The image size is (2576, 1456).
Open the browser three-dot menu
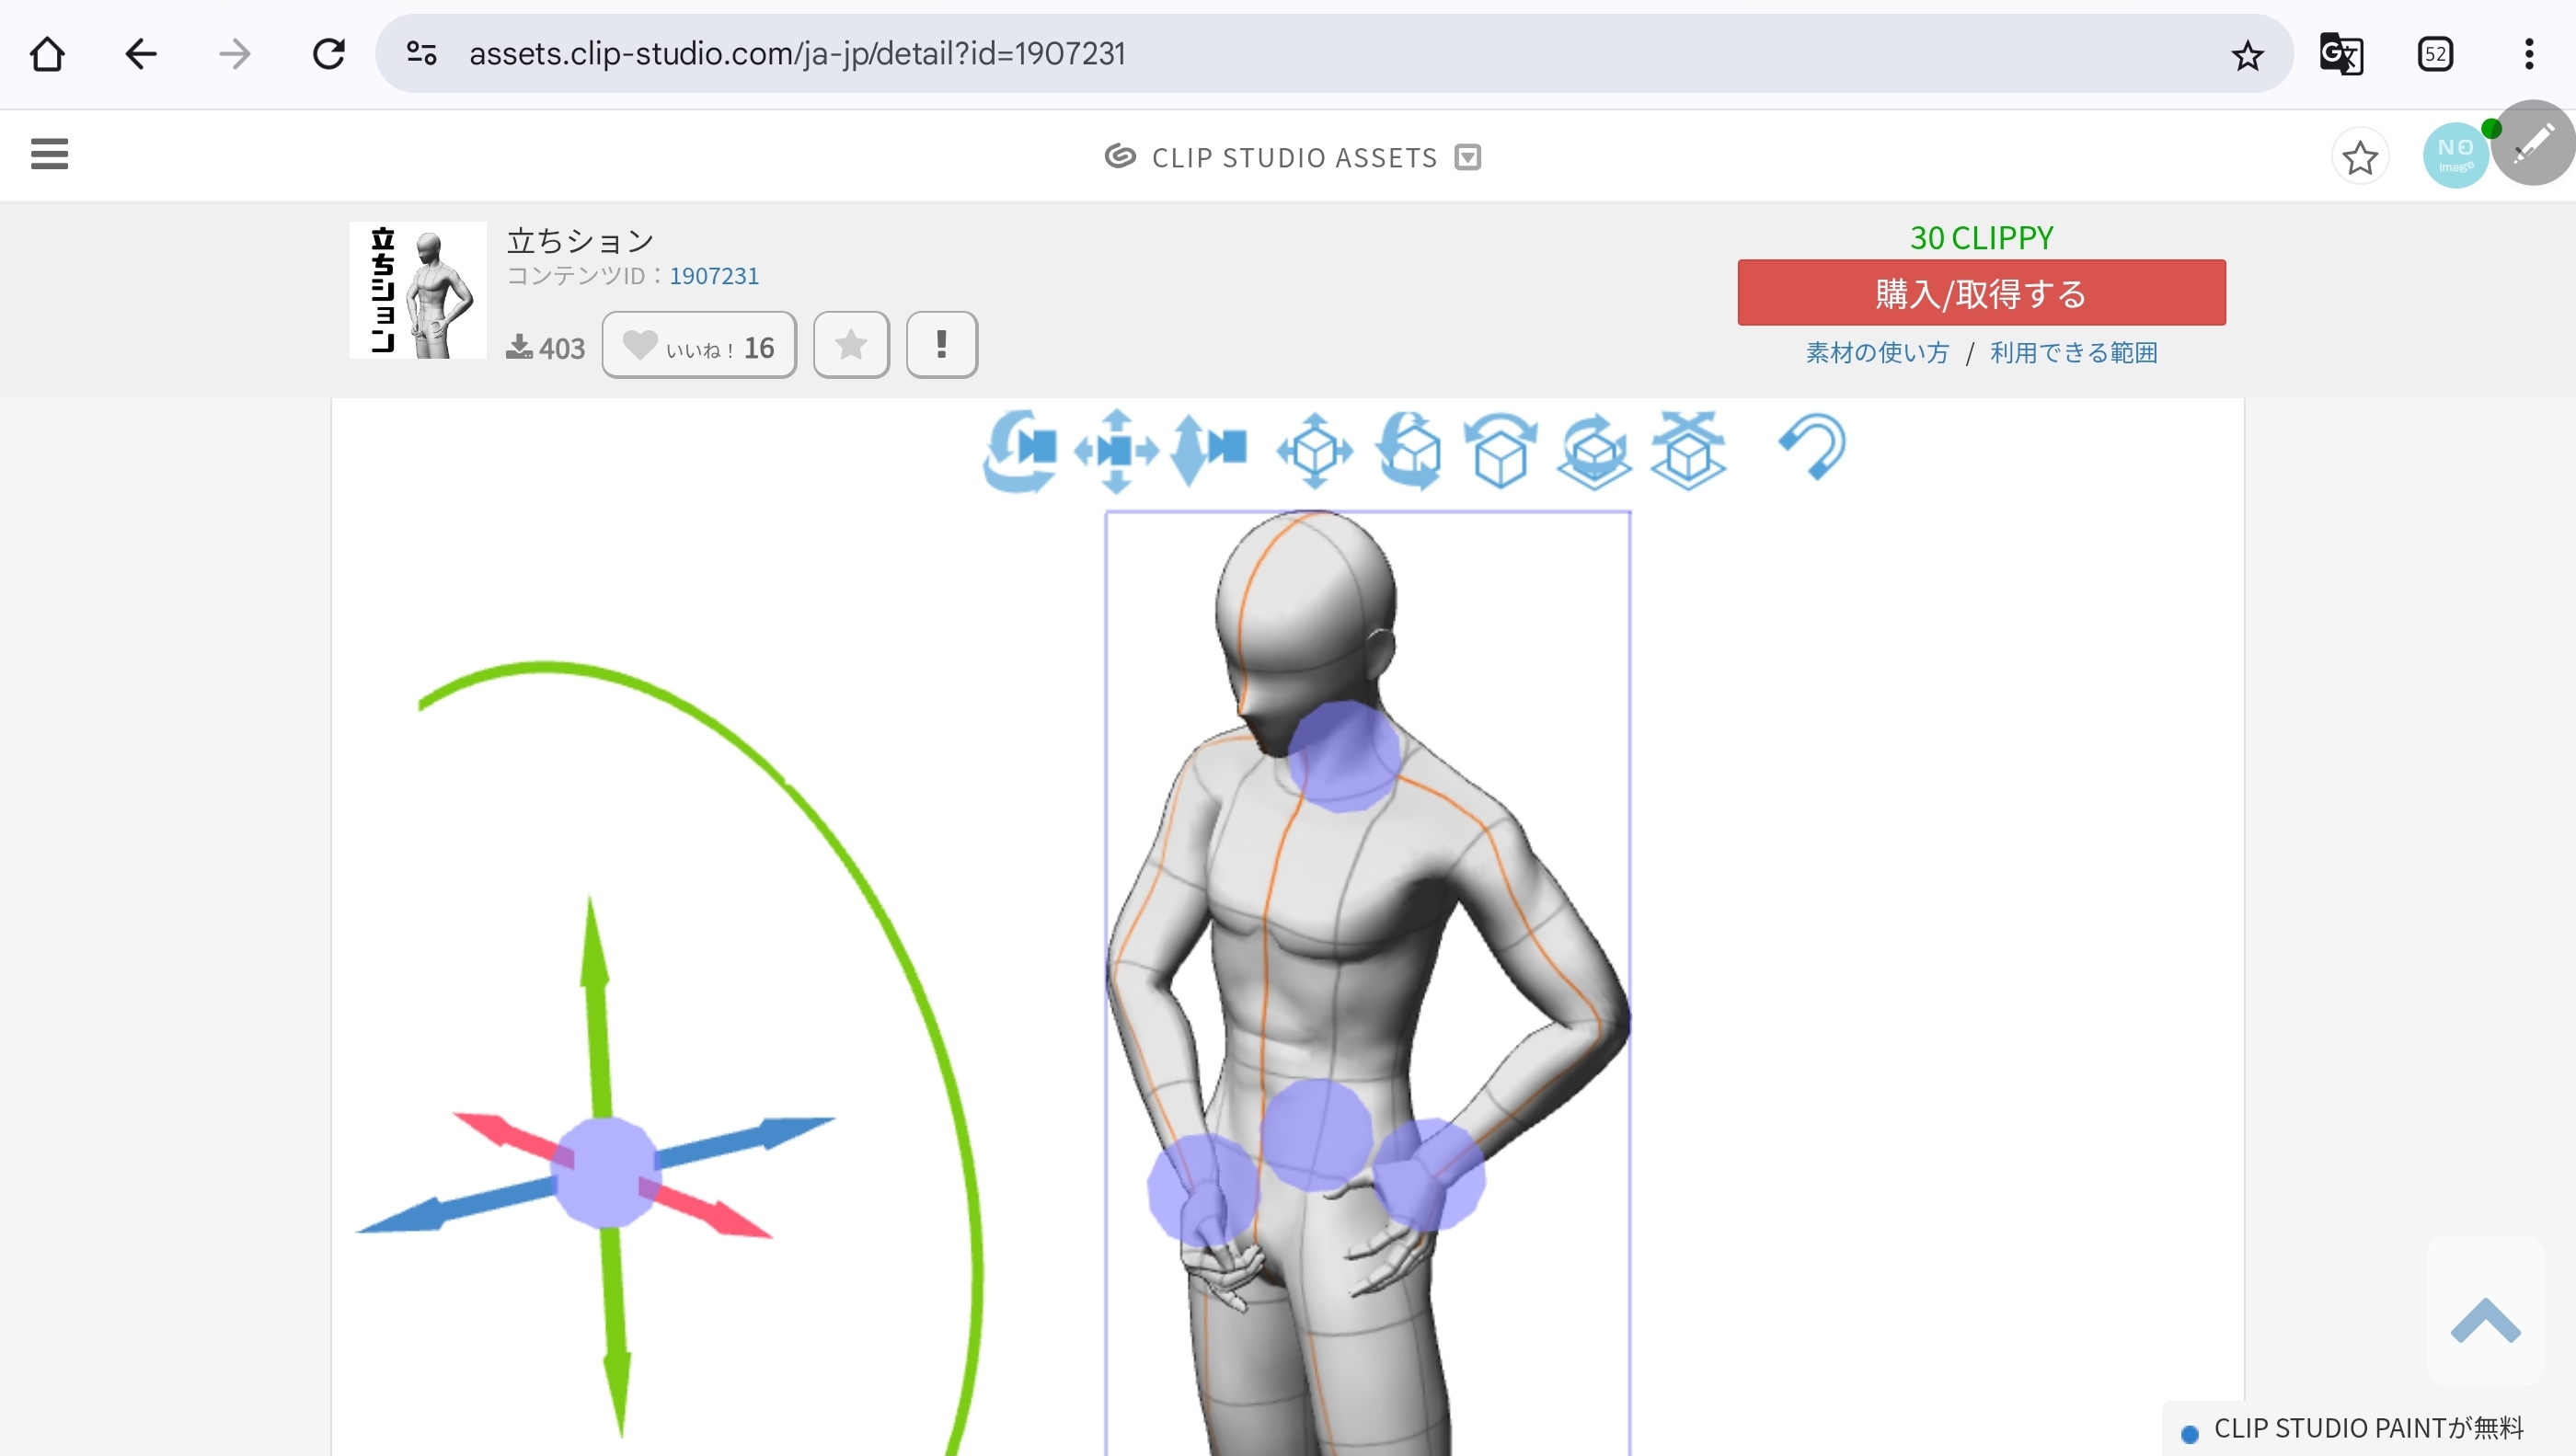[x=2529, y=54]
